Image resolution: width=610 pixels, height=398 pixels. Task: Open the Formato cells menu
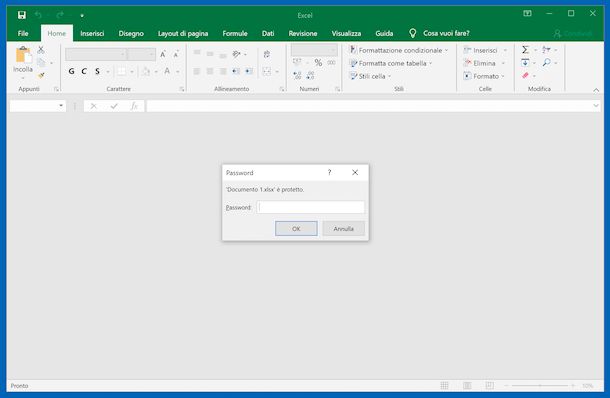pyautogui.click(x=484, y=76)
